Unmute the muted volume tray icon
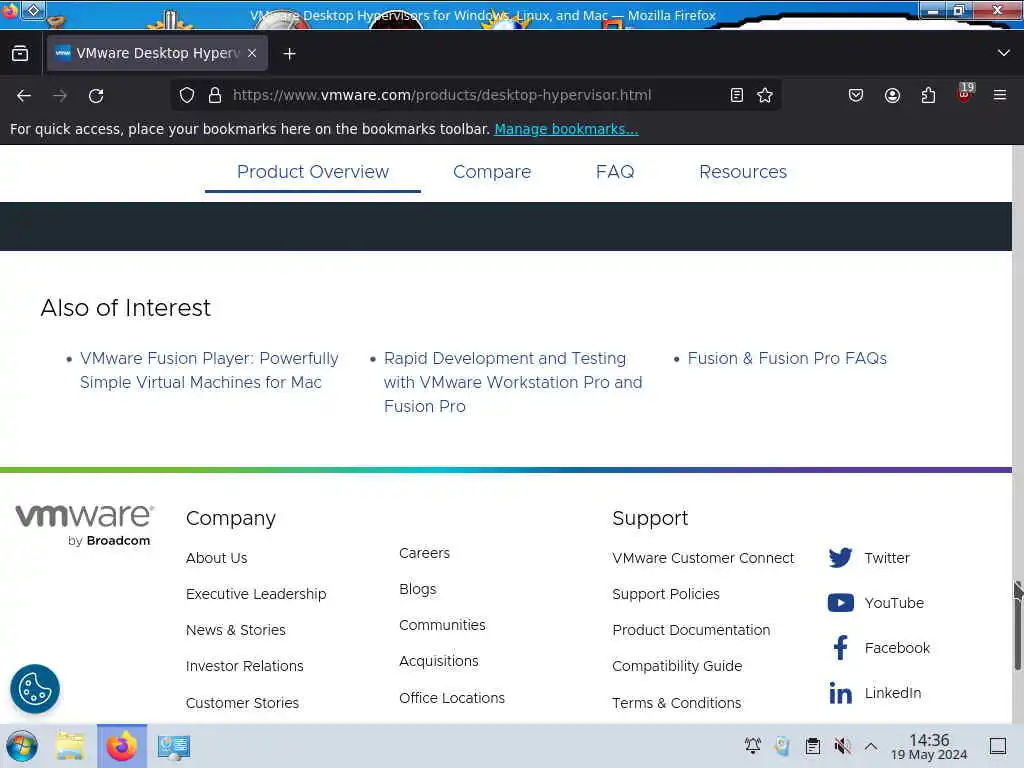This screenshot has width=1024, height=768. tap(842, 746)
